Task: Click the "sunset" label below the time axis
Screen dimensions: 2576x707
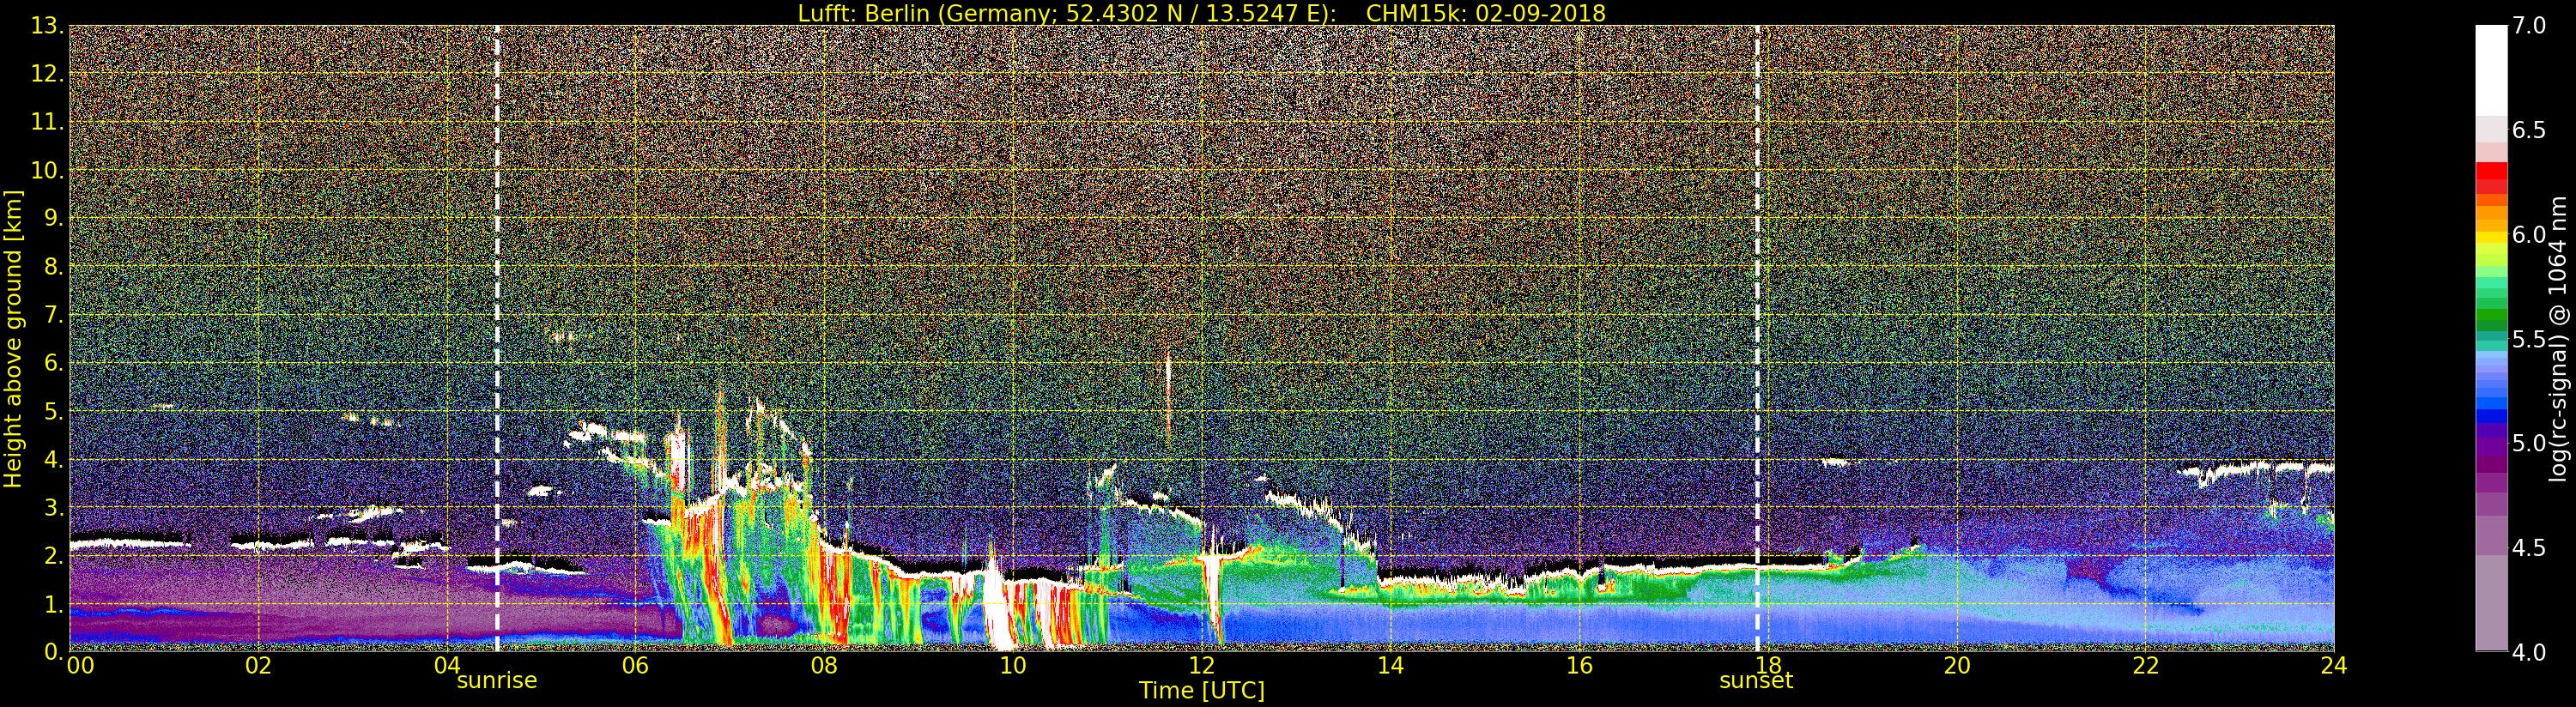Action: click(x=1756, y=681)
